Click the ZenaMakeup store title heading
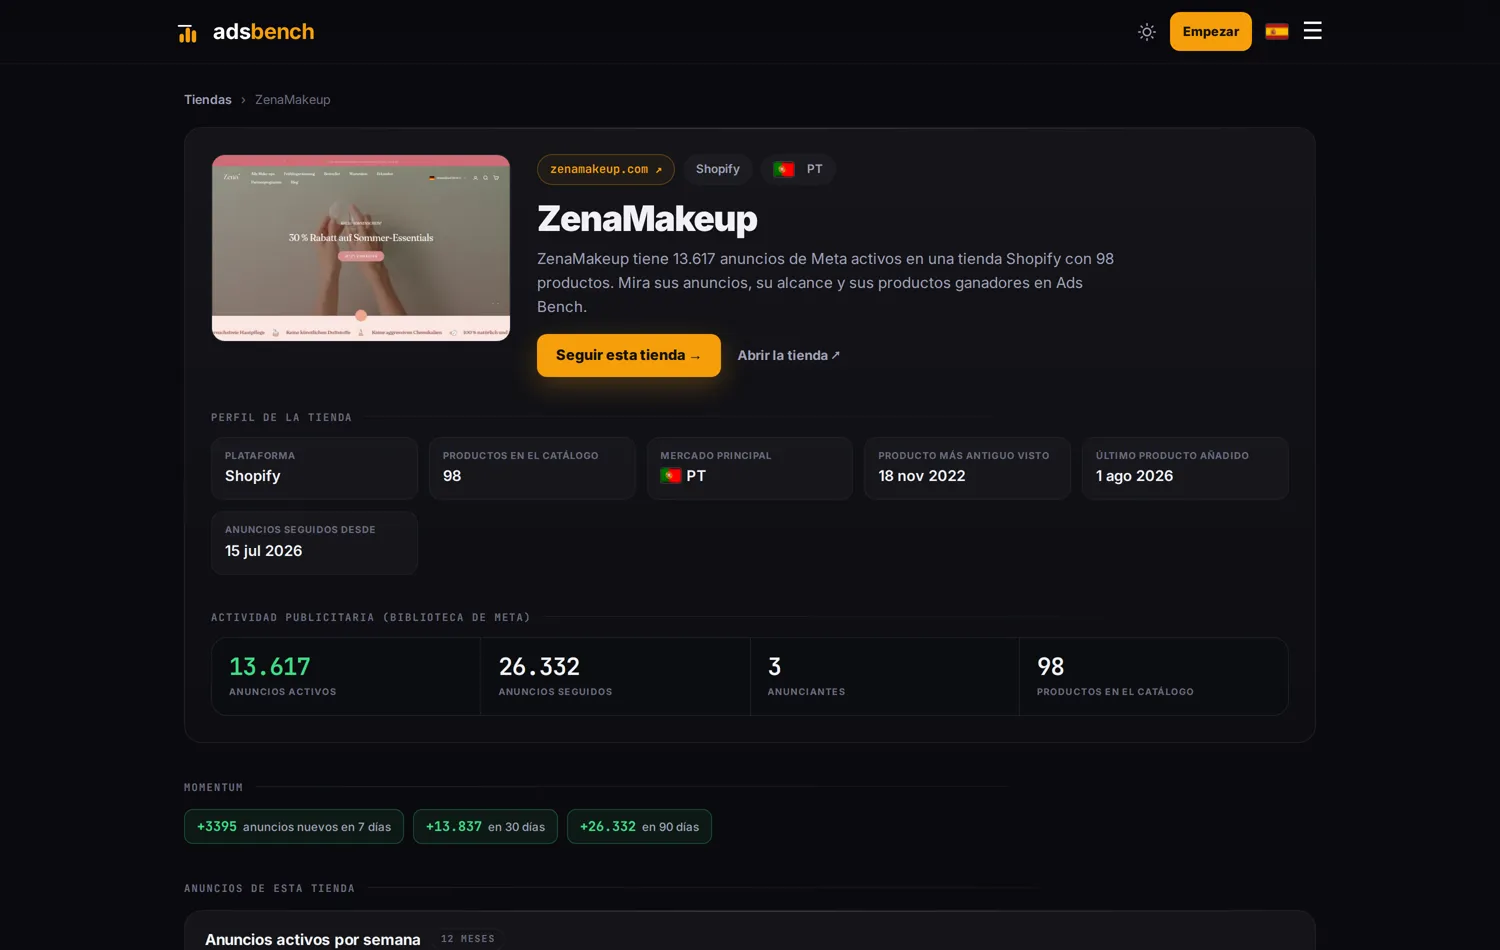Screen dimensions: 1500x950 pos(647,219)
